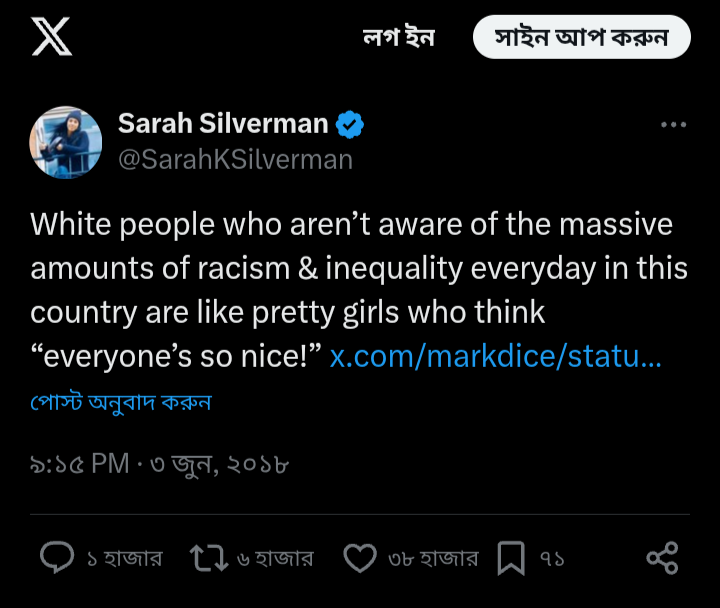
Task: Click the post timestamp ৯:১৫ PM
Action: tap(79, 464)
